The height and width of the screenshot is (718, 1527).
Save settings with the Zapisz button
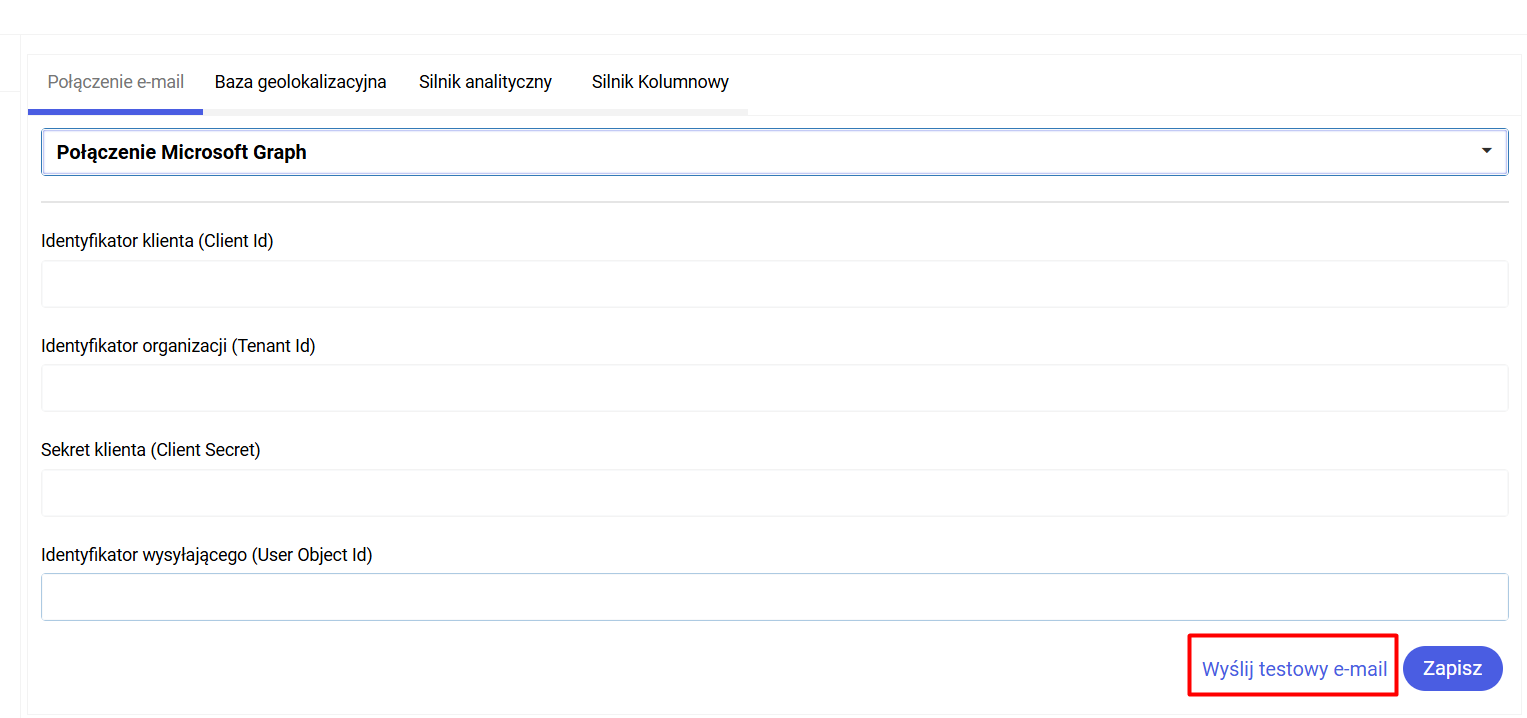(1452, 668)
